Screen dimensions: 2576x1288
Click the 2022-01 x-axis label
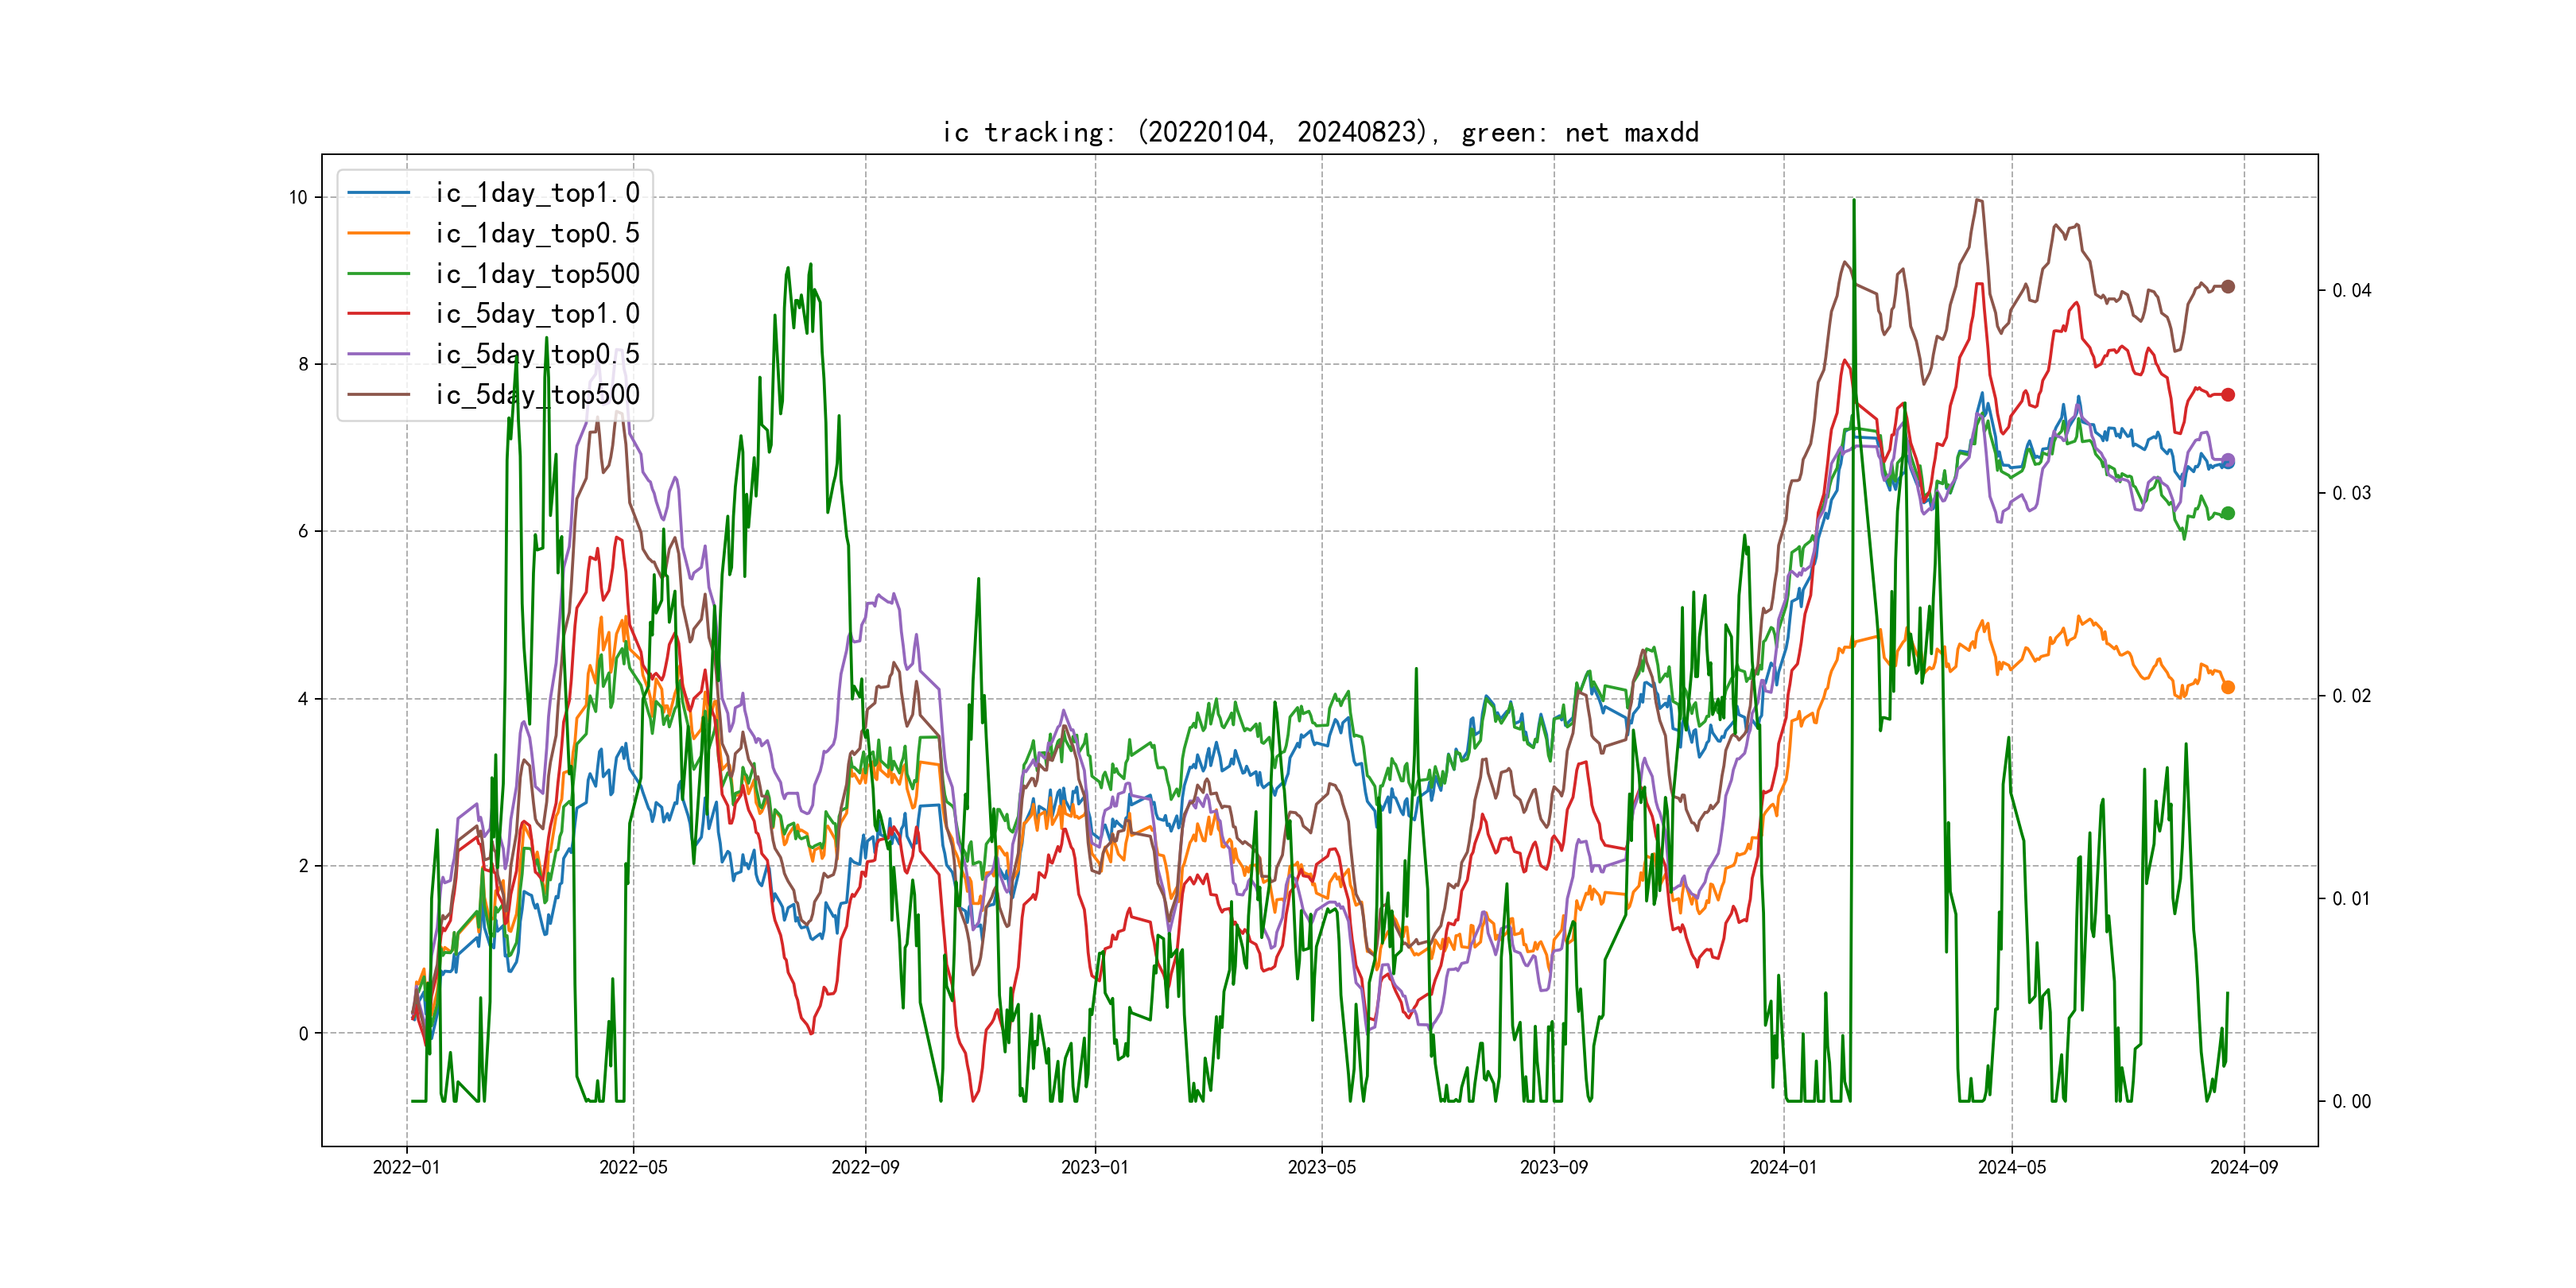click(x=406, y=1167)
